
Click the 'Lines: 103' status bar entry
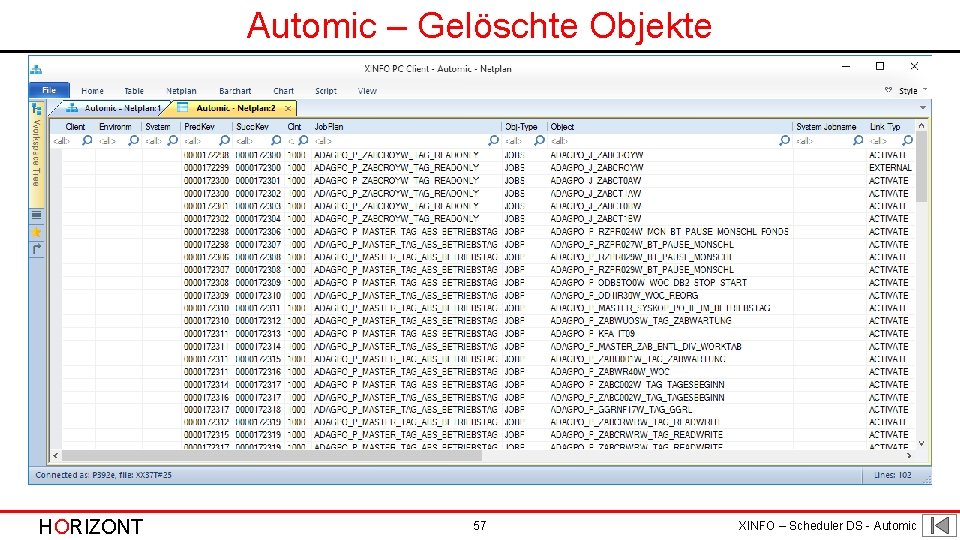pos(894,475)
